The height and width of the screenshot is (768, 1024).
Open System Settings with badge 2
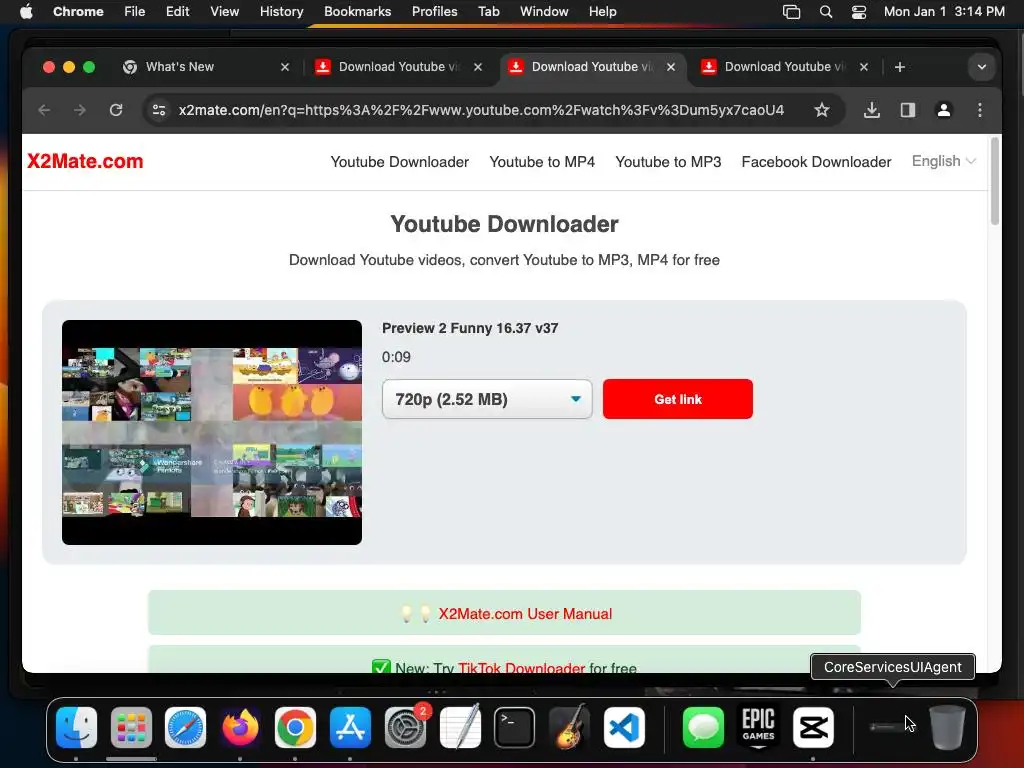406,727
